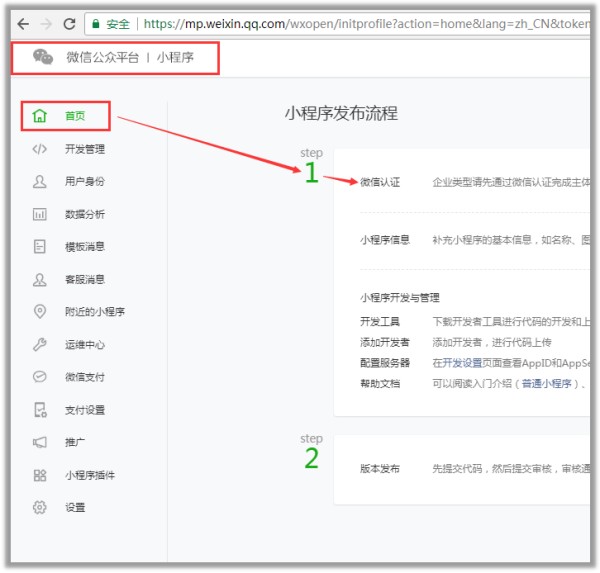Click the 微信认证 step entry
This screenshot has width=600, height=573.
point(380,183)
